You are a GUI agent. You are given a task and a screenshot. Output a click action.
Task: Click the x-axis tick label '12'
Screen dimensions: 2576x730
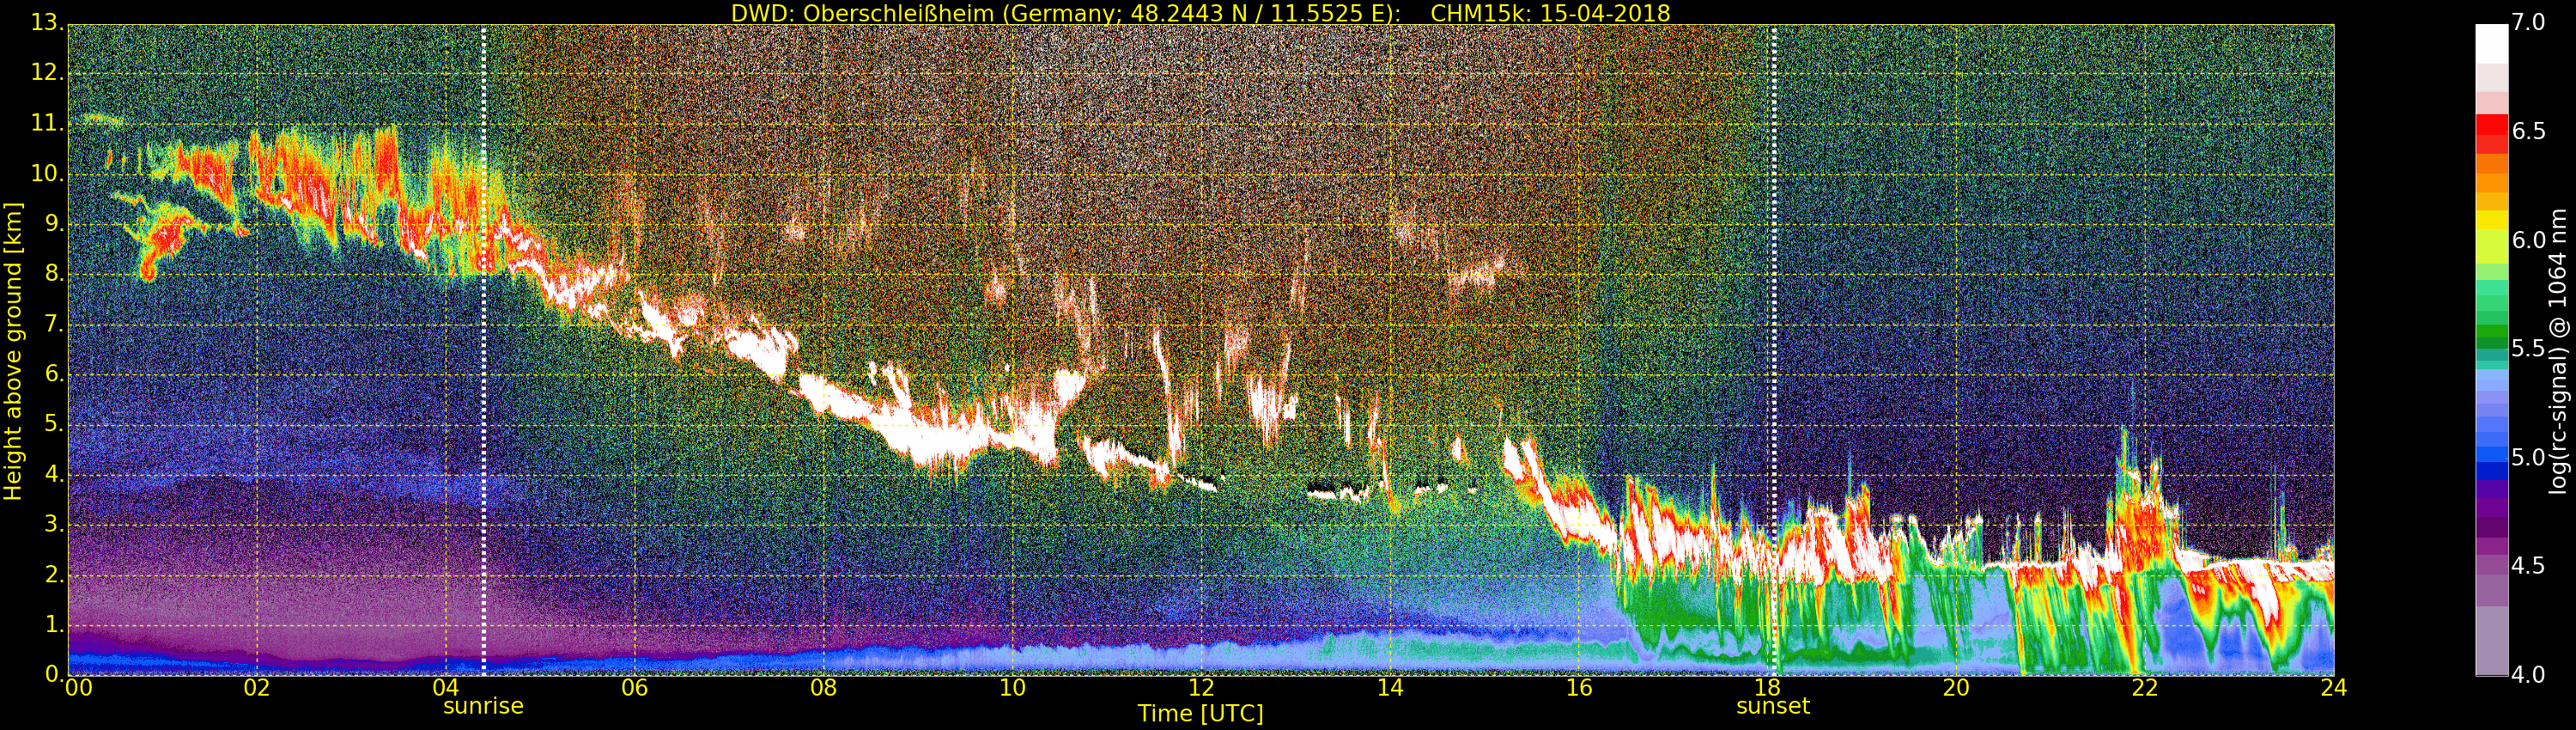(x=1201, y=688)
